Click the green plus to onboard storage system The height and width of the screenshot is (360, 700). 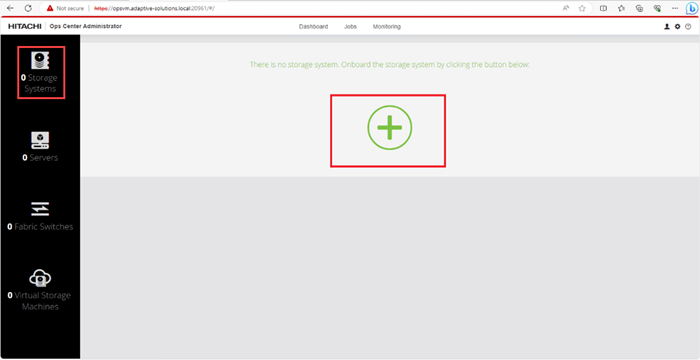(390, 128)
